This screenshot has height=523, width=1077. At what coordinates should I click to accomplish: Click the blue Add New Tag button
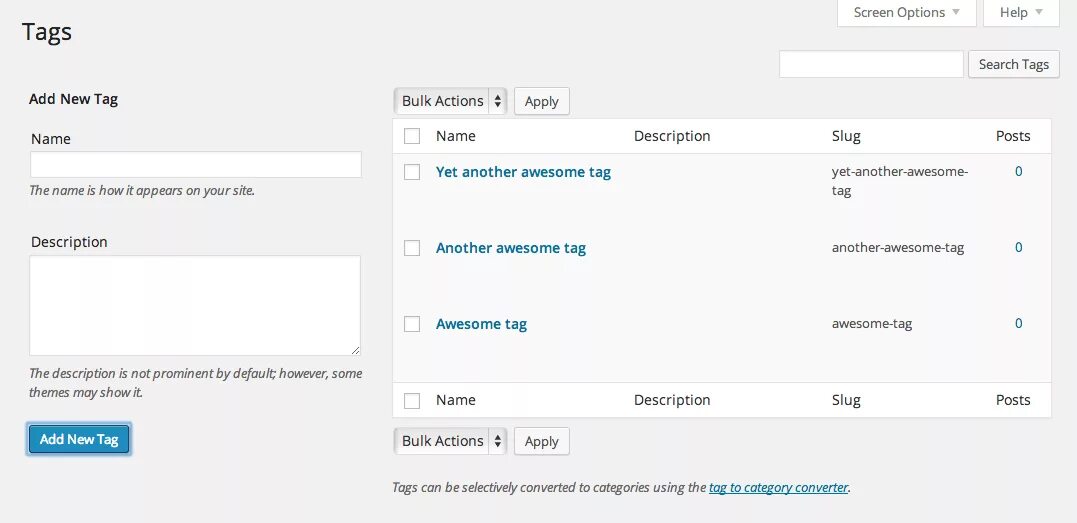(79, 439)
